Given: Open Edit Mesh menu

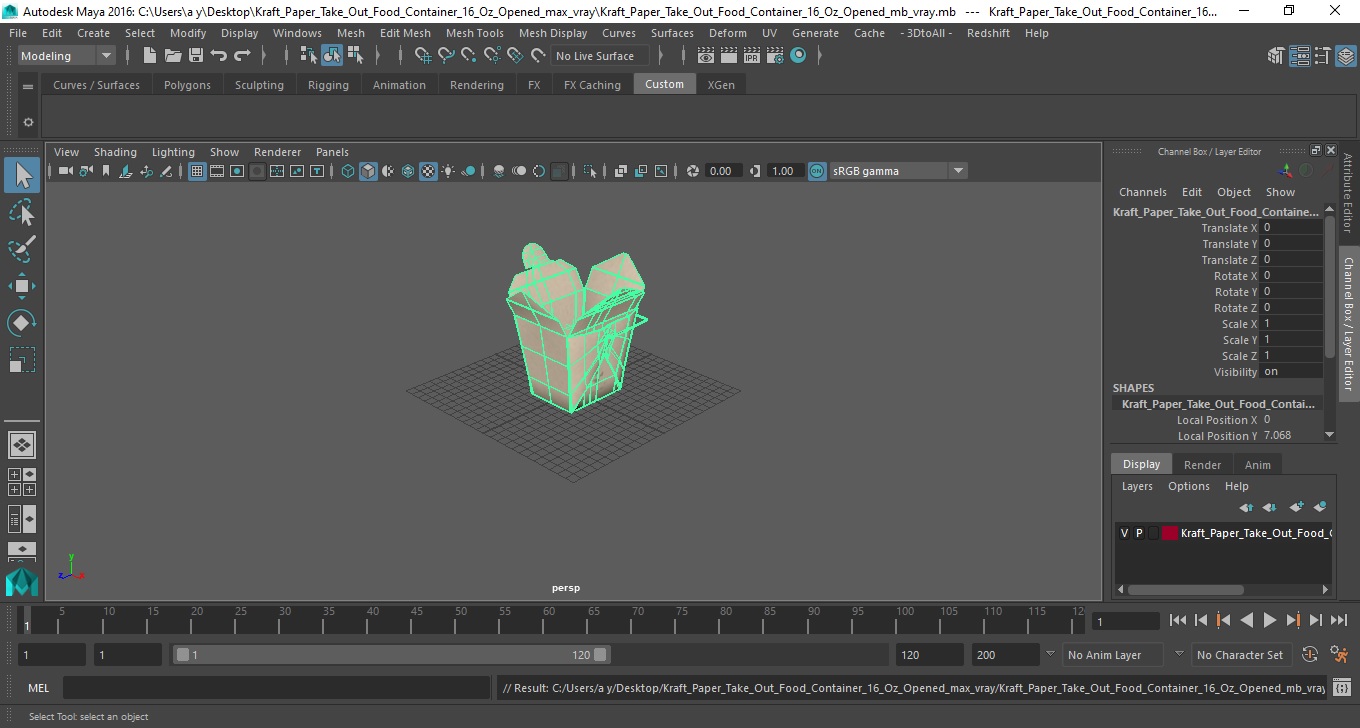Looking at the screenshot, I should click(405, 33).
